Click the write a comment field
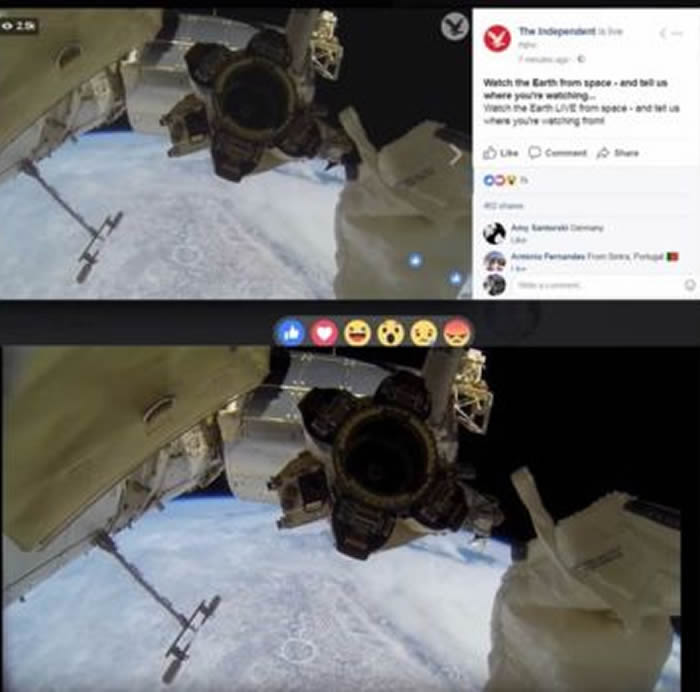 click(590, 285)
